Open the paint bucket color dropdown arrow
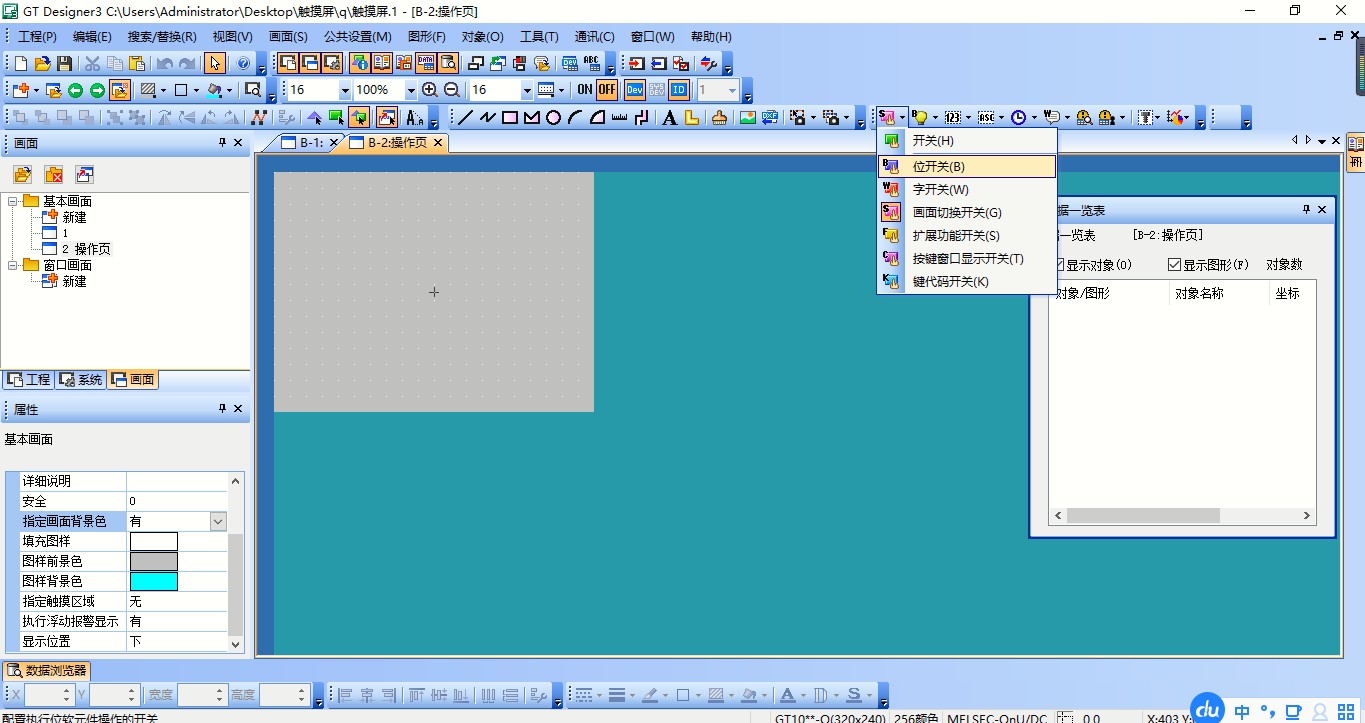Viewport: 1365px width, 723px height. (230, 90)
